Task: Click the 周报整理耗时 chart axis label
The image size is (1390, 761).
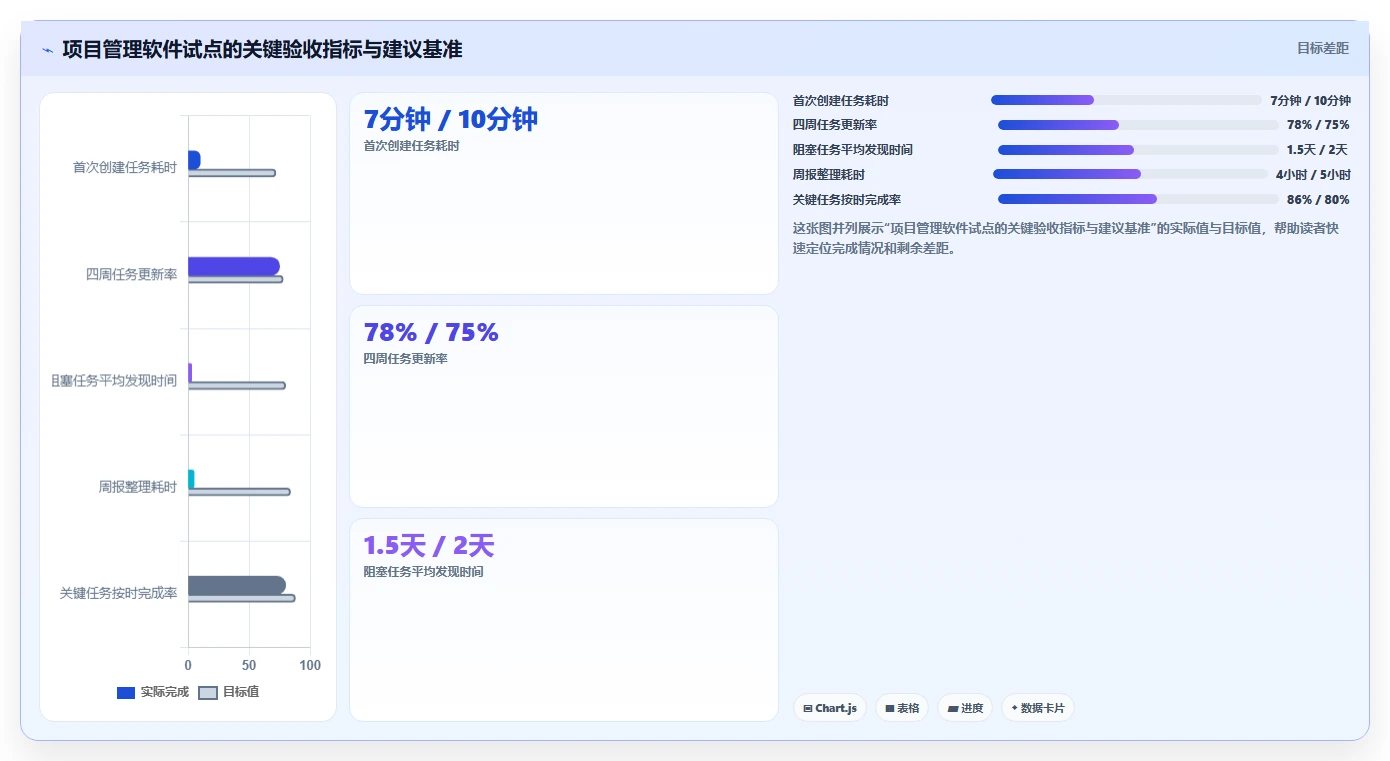Action: (138, 487)
